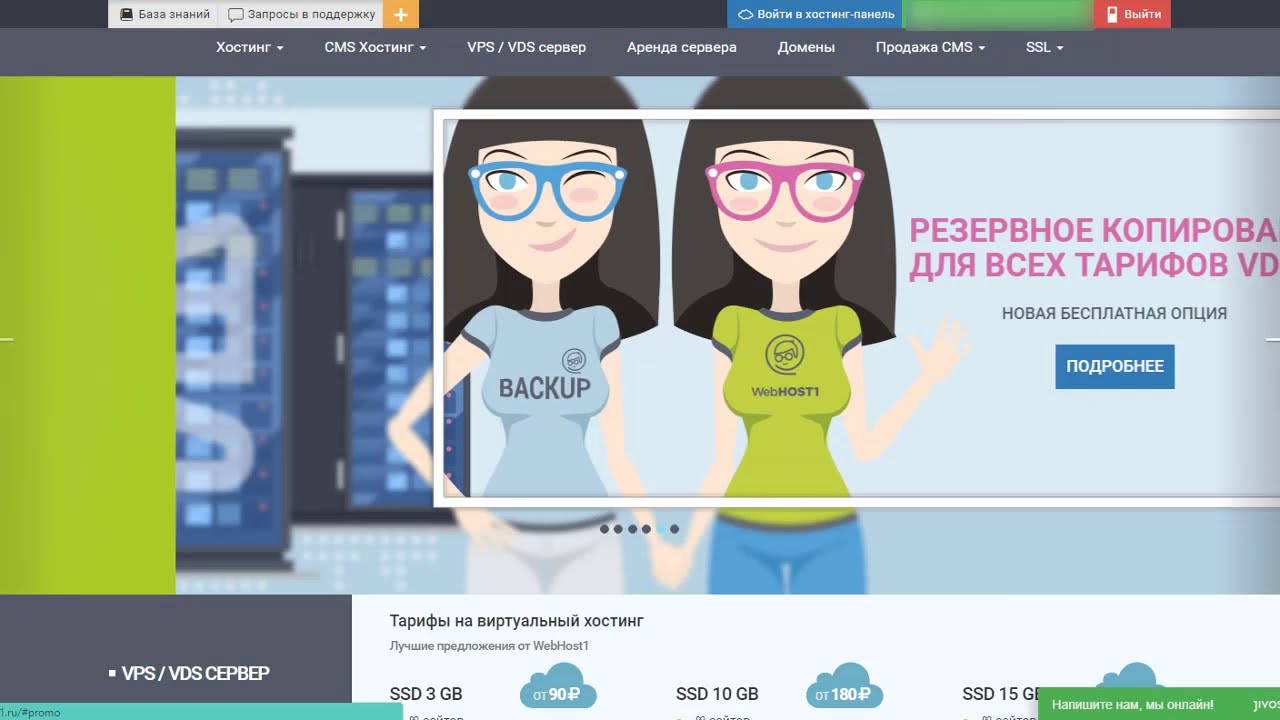
Task: Select the third carousel indicator dot
Action: (x=632, y=529)
